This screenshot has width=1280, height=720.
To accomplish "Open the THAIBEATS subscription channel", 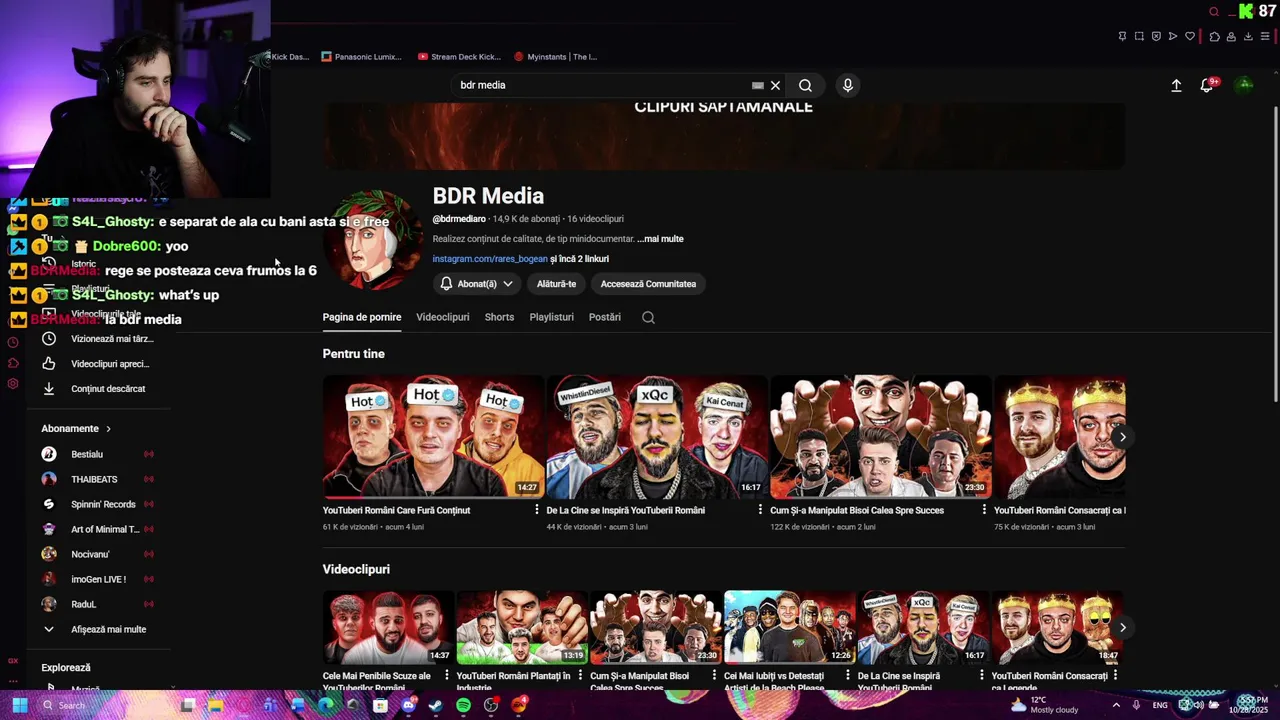I will pos(98,479).
